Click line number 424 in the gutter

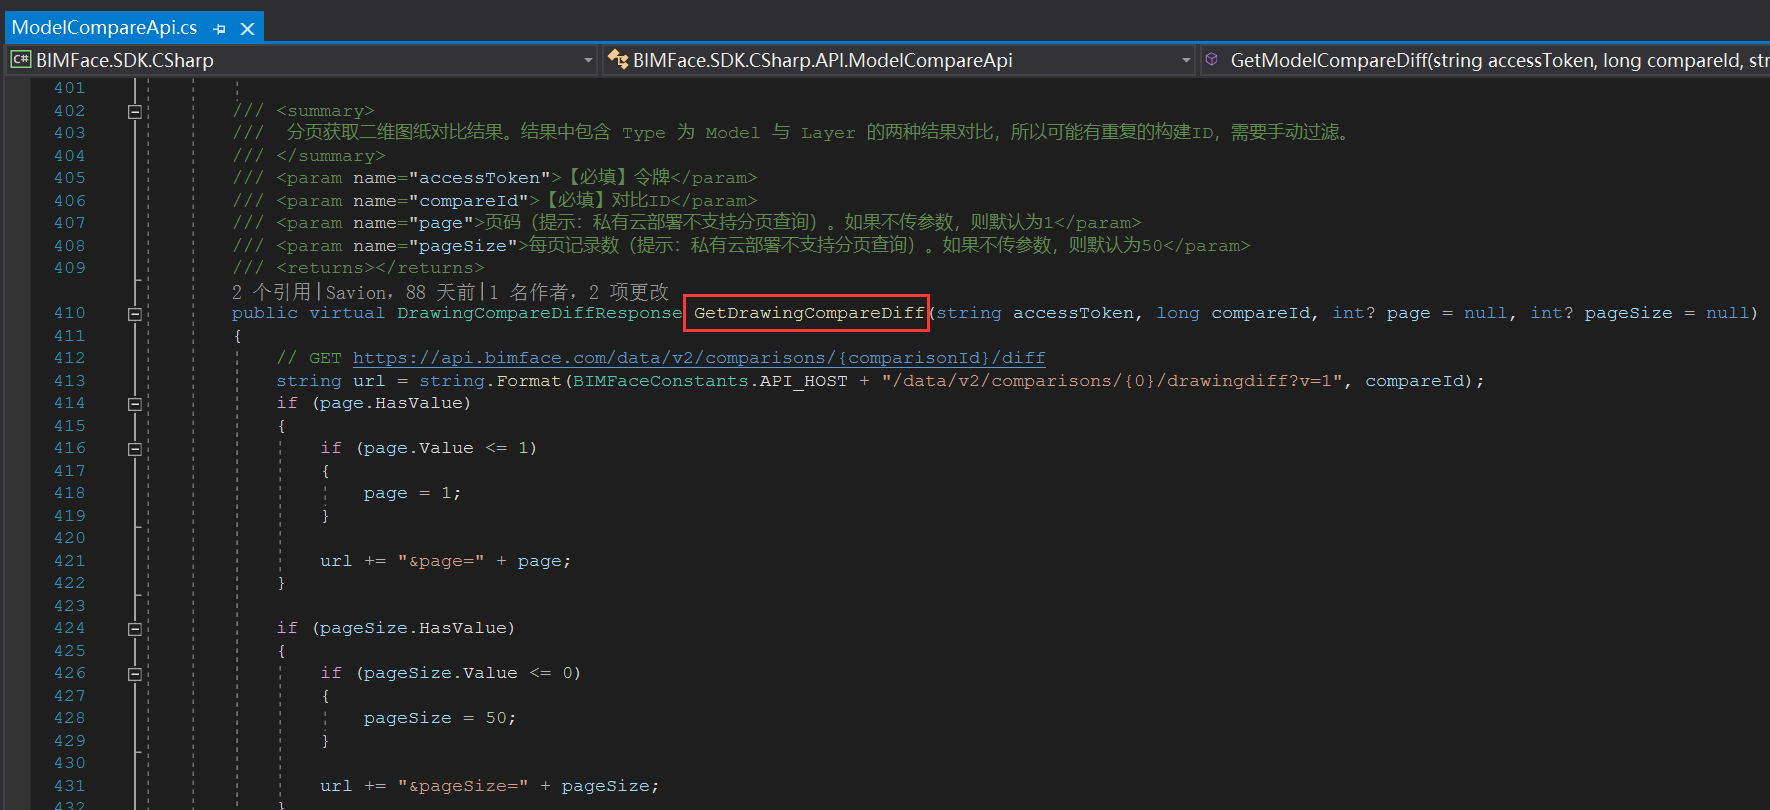(69, 628)
